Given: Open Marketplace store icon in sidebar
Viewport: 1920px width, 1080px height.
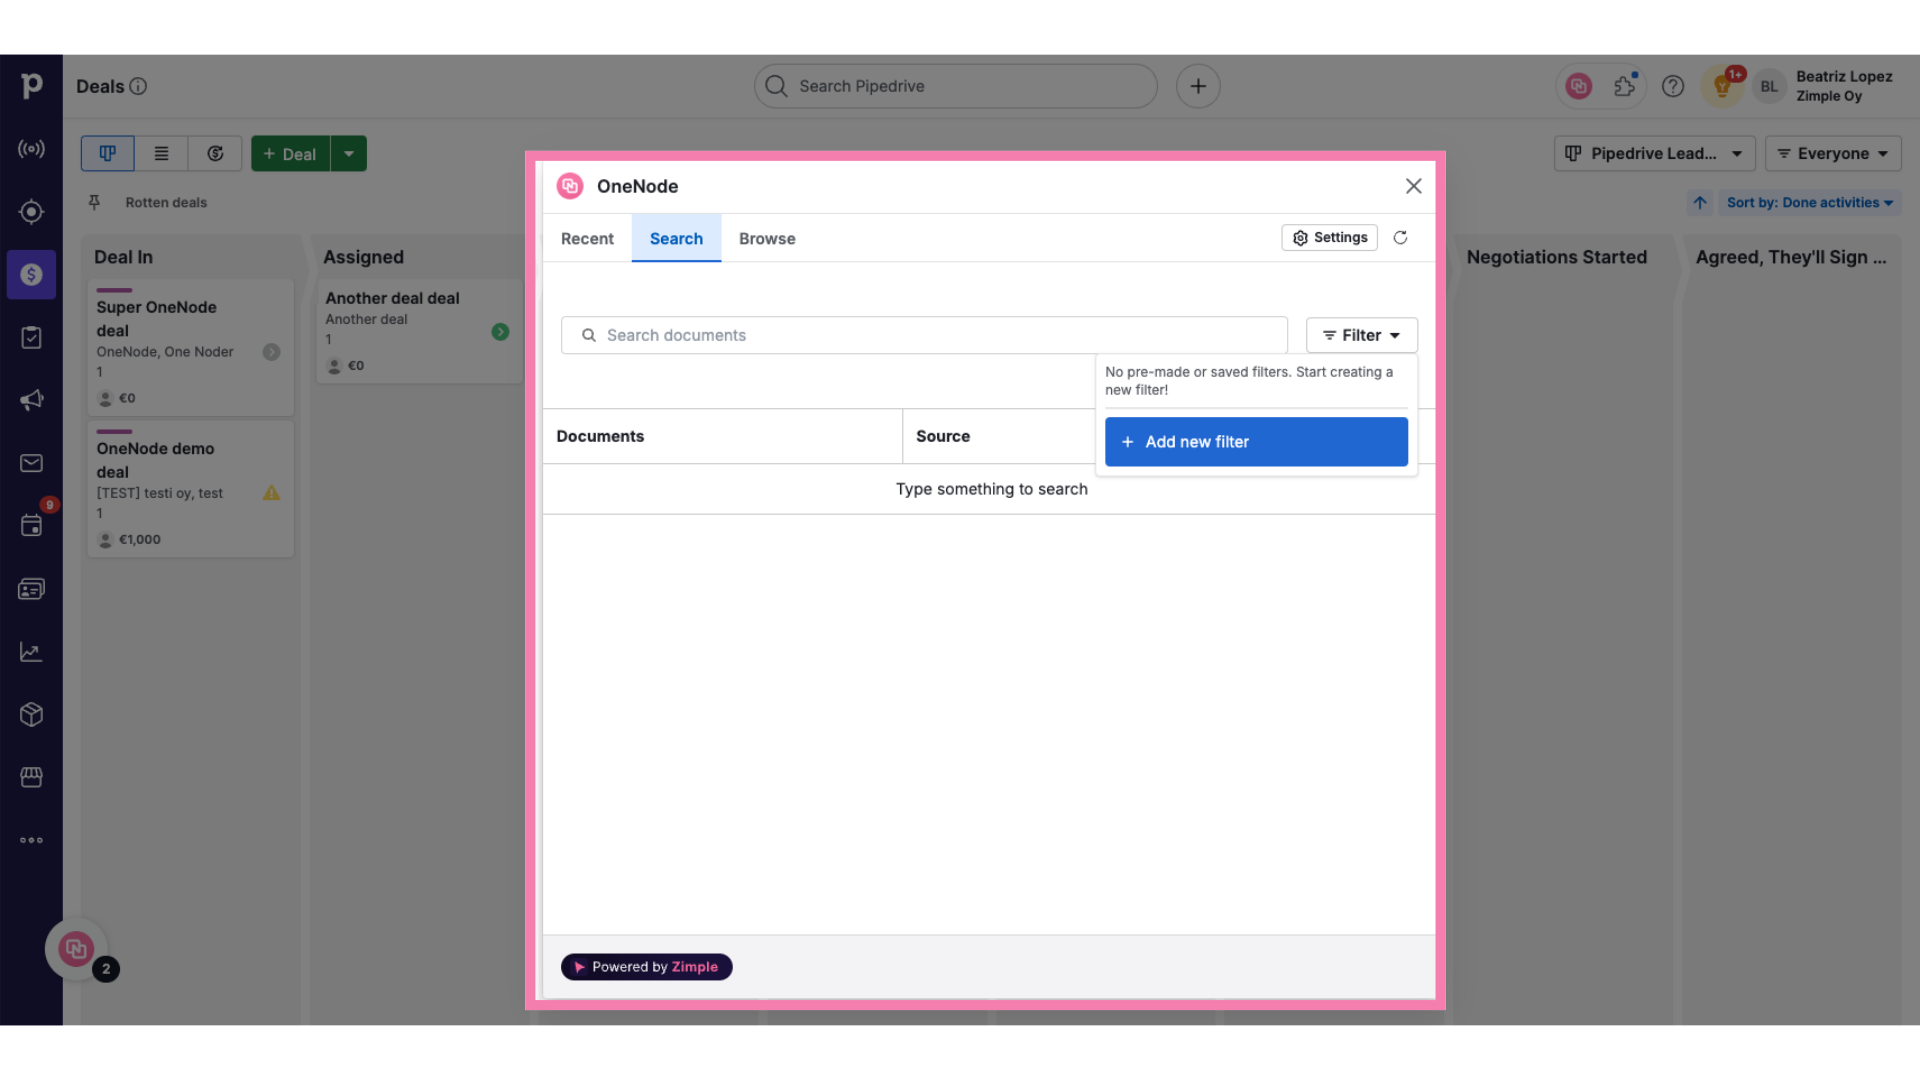Looking at the screenshot, I should (x=31, y=777).
